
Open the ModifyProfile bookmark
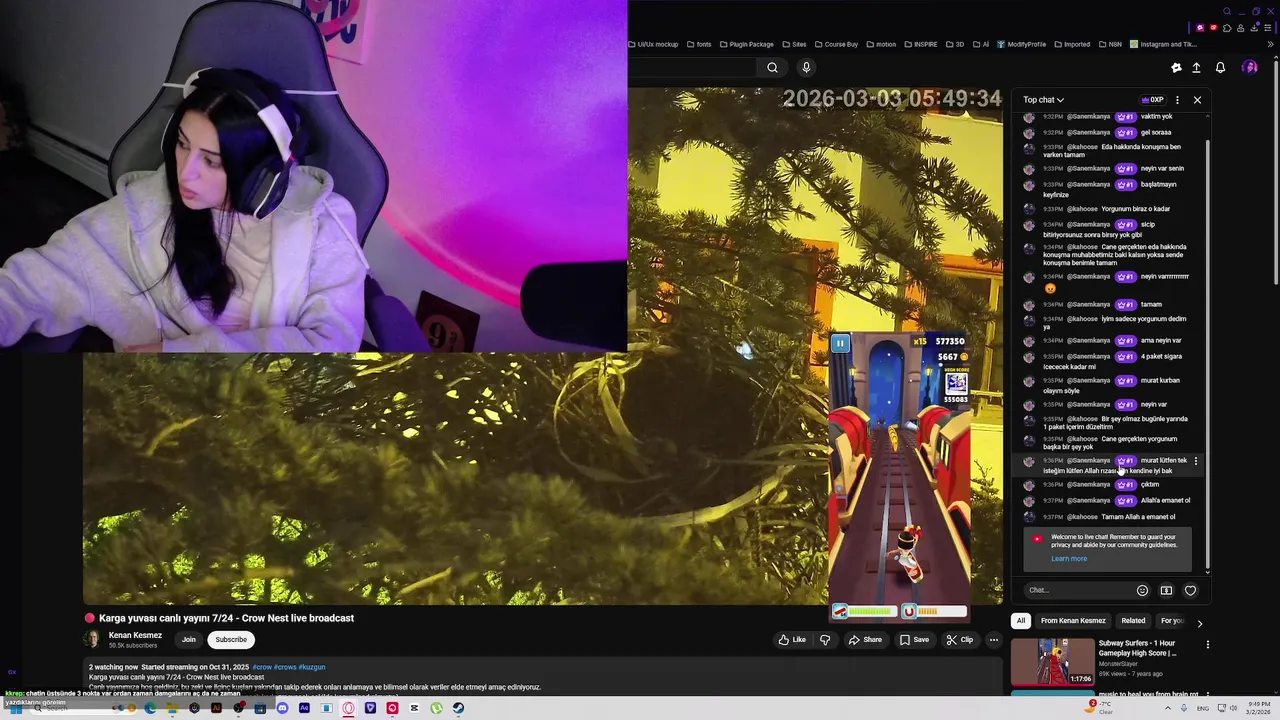click(1021, 44)
